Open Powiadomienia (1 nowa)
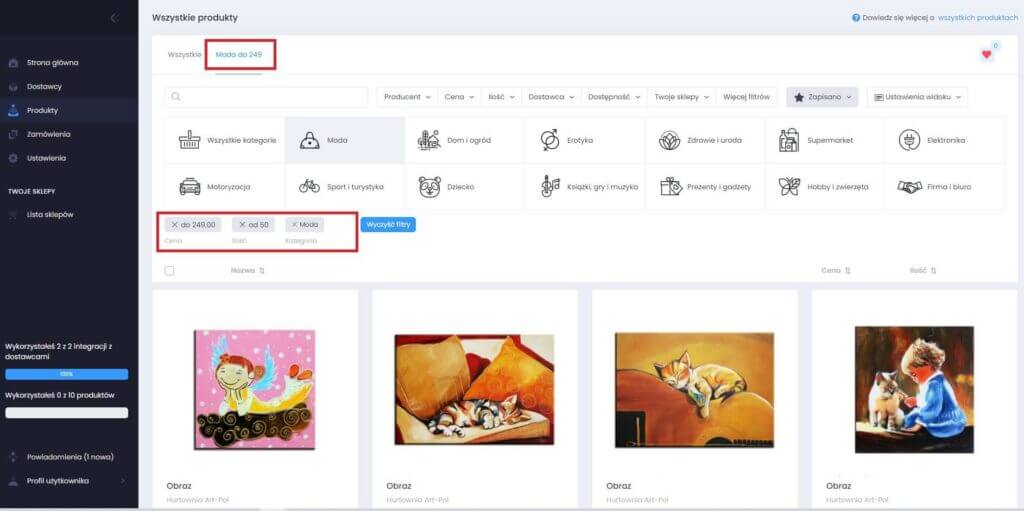The height and width of the screenshot is (511, 1024). pyautogui.click(x=70, y=457)
